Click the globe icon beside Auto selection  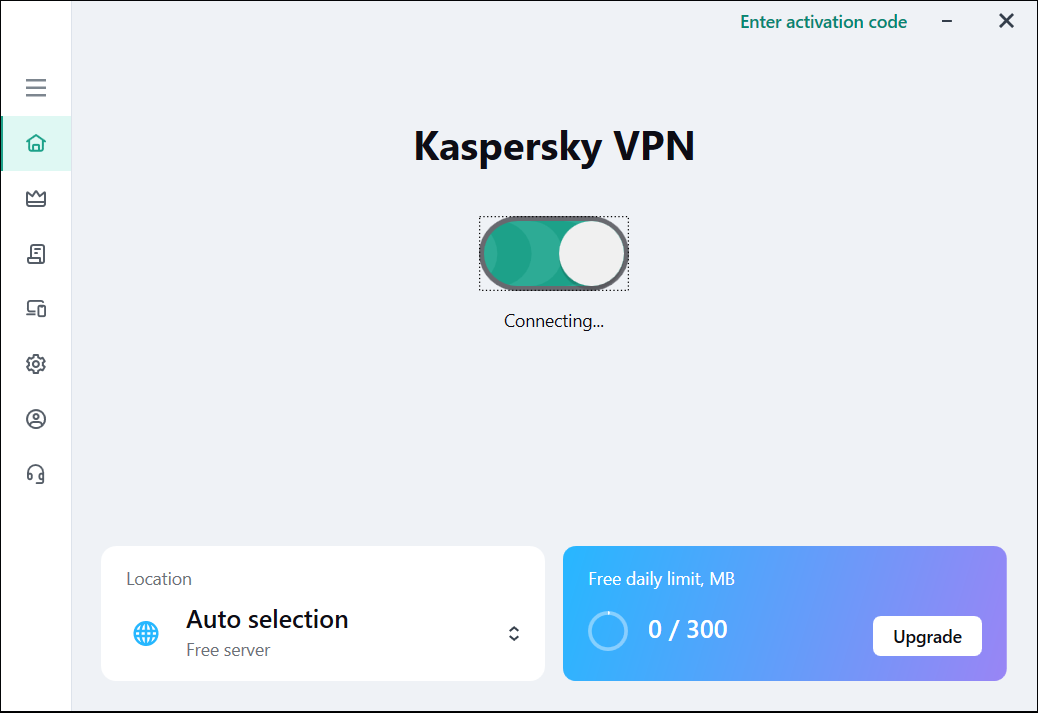pyautogui.click(x=146, y=633)
